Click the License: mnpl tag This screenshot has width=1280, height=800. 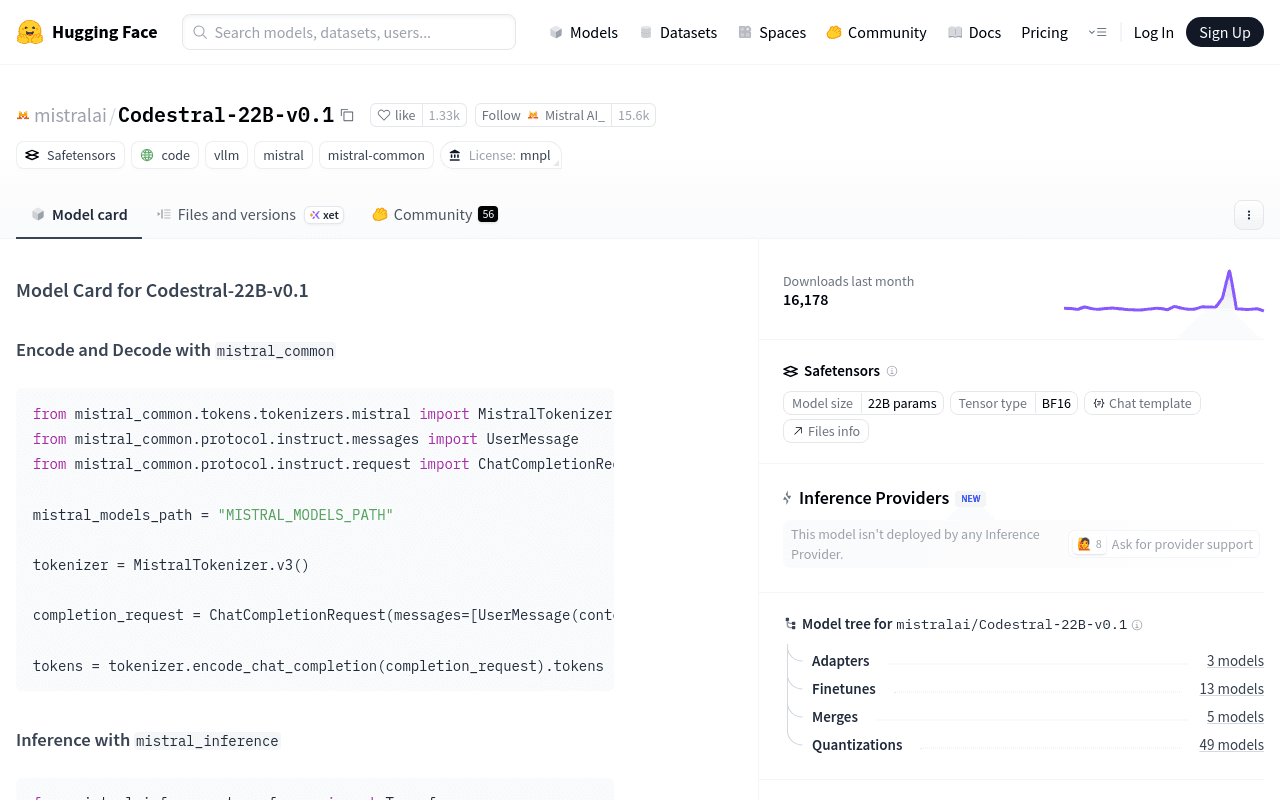click(x=500, y=155)
